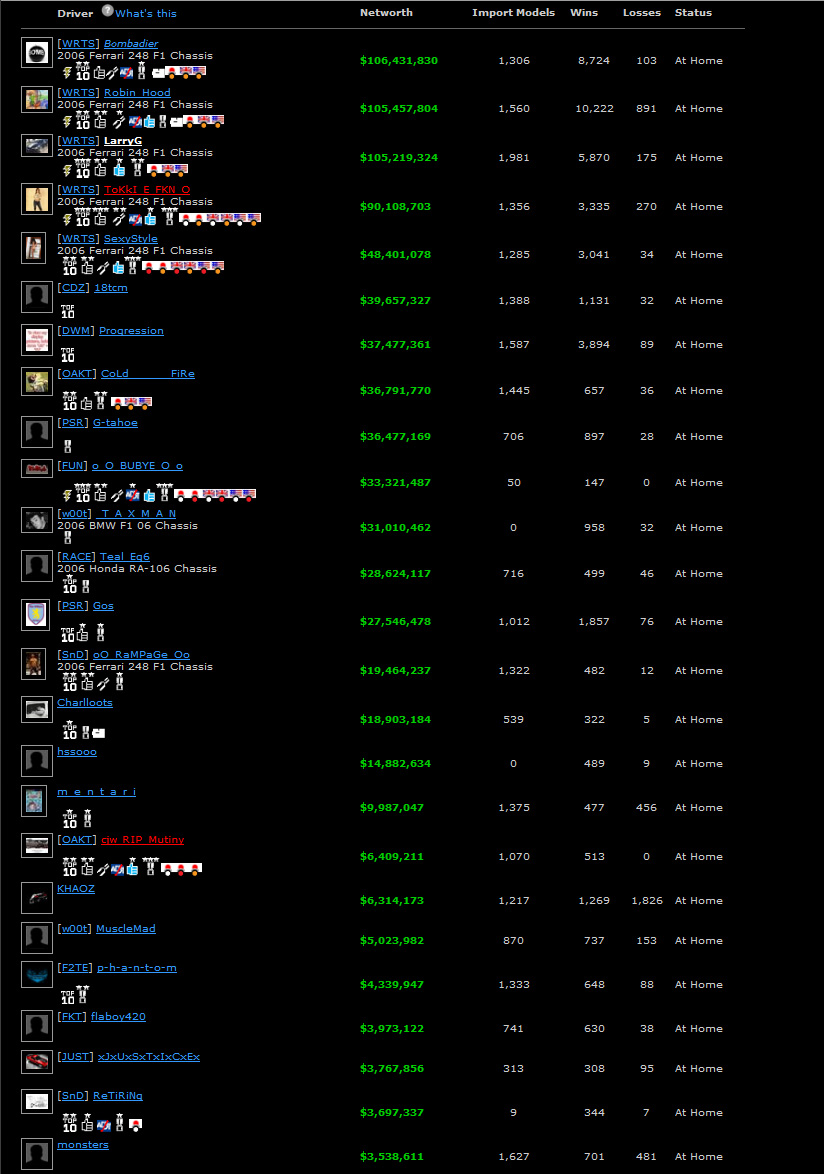This screenshot has height=1174, width=824.
Task: Click the Gos crest avatar thumbnail
Action: pos(36,615)
